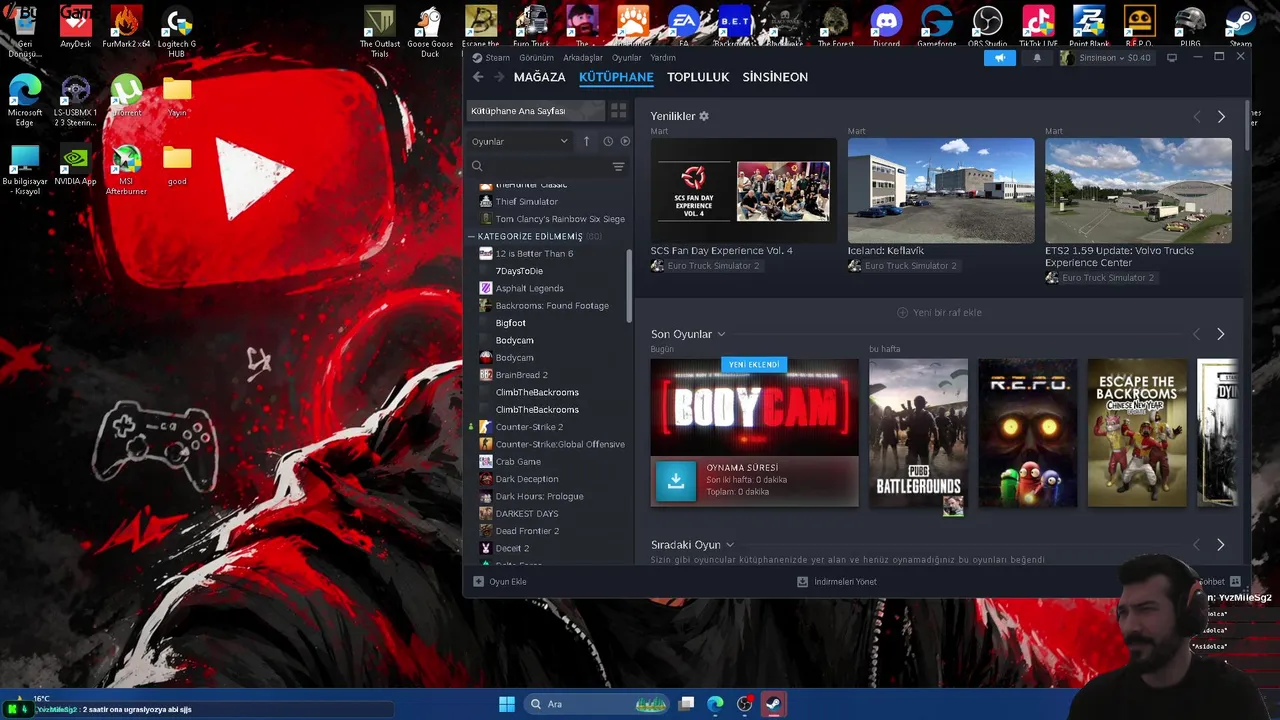Viewport: 1280px width, 720px height.
Task: Open the Görünüm menu
Action: (536, 58)
